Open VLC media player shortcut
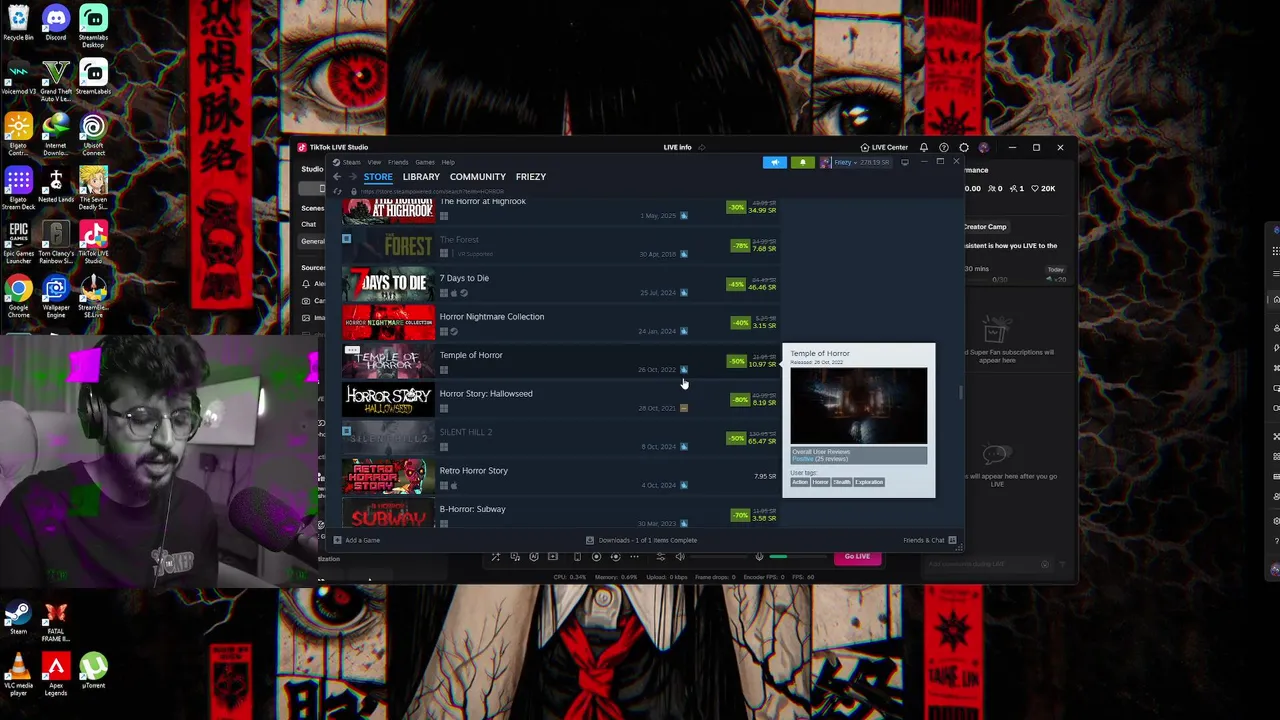 [x=18, y=675]
